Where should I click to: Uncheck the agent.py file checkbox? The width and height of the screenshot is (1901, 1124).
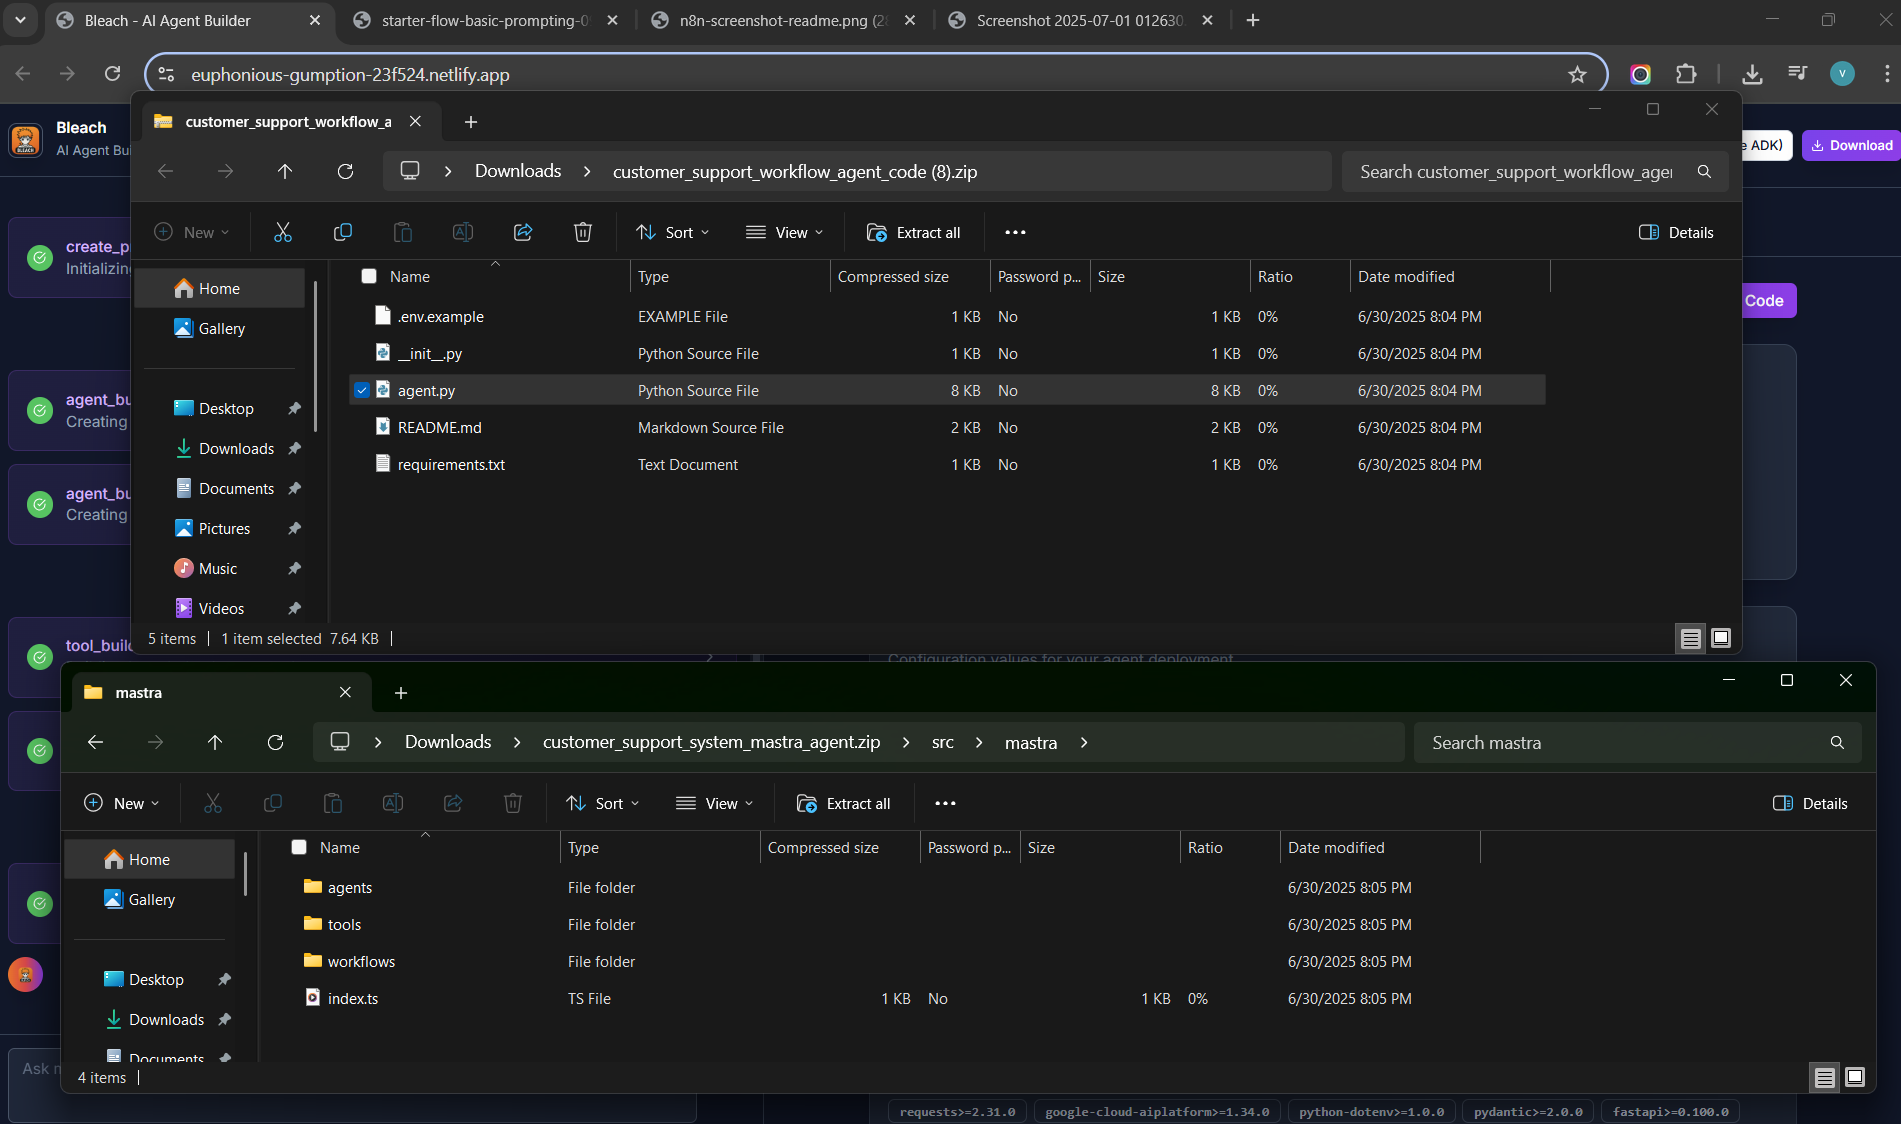click(x=362, y=390)
